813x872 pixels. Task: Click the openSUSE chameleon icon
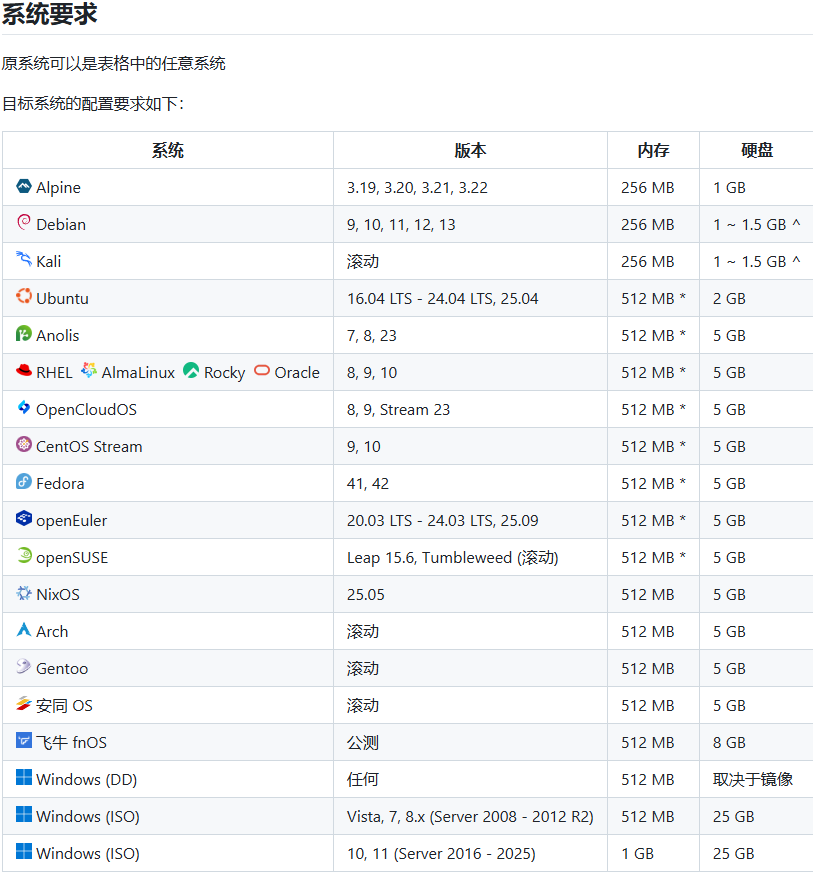point(24,556)
